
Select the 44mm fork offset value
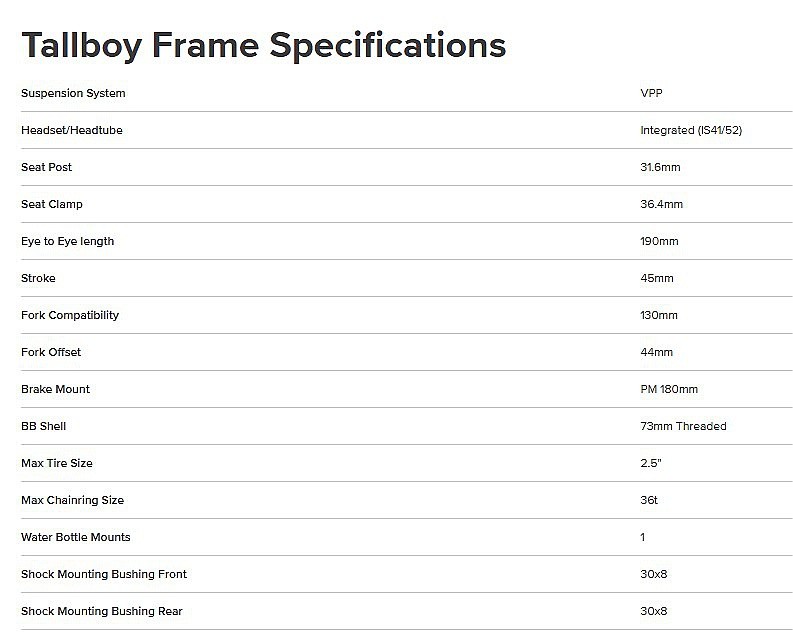click(x=656, y=352)
